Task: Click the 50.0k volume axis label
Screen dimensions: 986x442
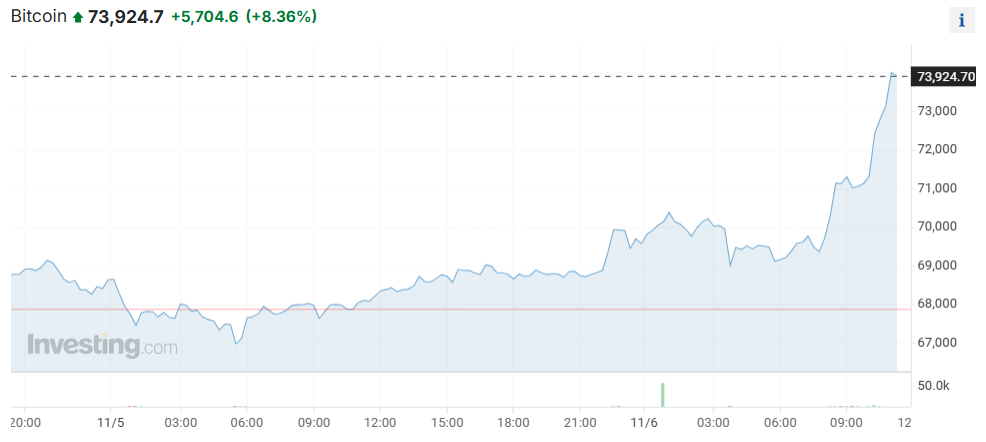Action: (x=934, y=385)
